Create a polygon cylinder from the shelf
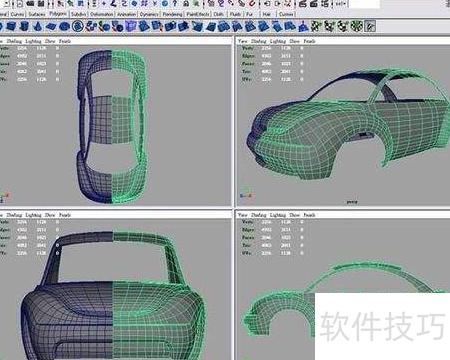 click(x=25, y=26)
